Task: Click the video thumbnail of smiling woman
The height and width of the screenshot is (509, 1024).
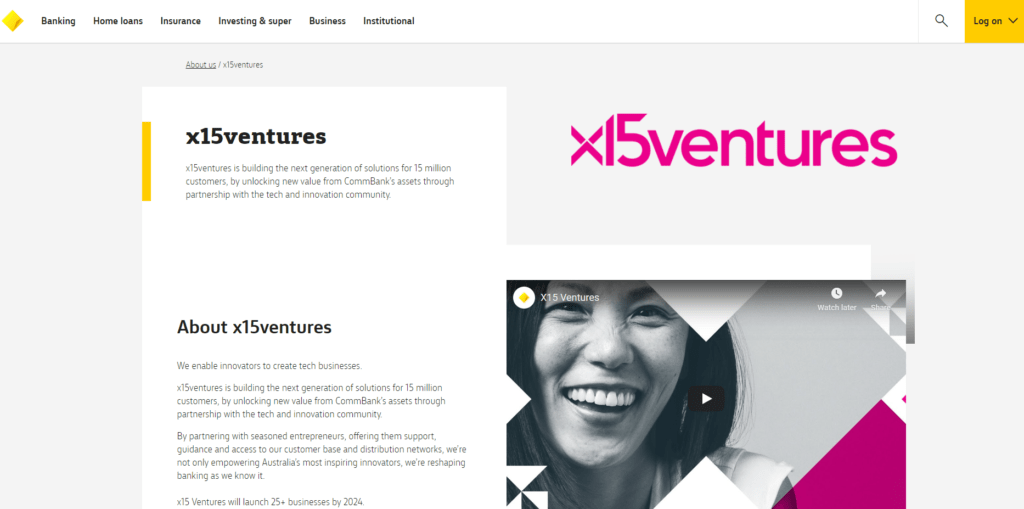Action: click(706, 395)
